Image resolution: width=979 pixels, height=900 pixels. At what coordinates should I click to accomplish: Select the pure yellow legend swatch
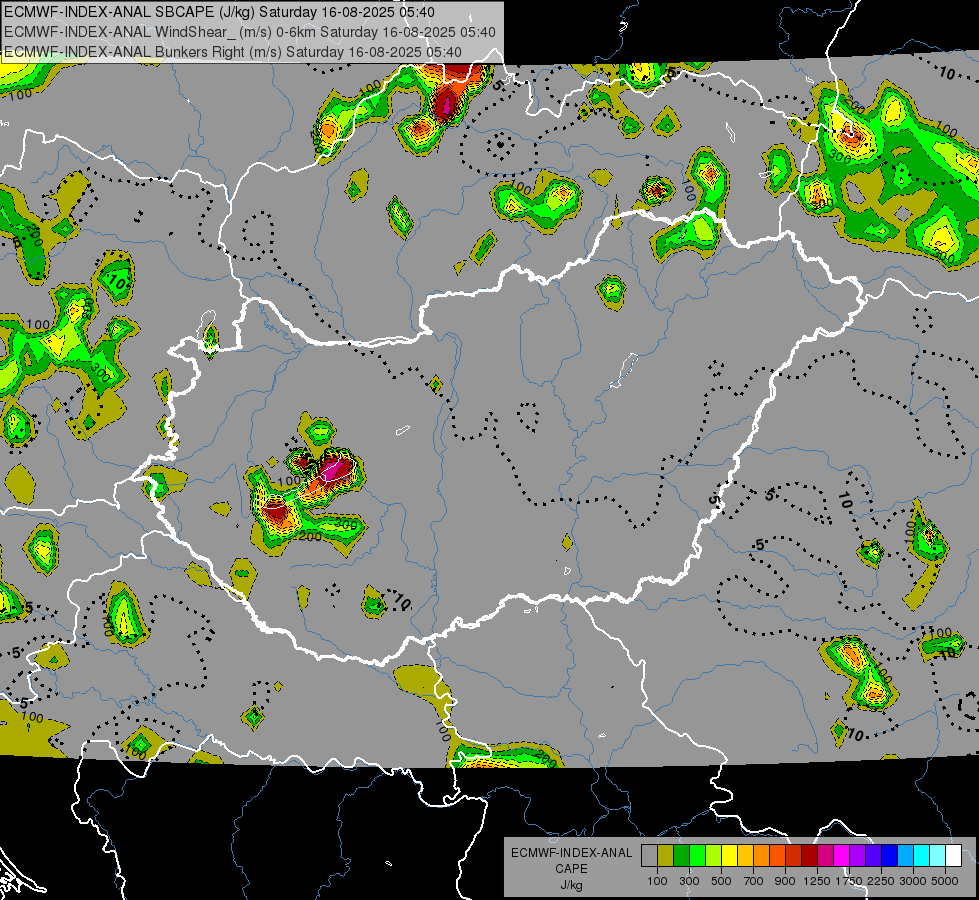tap(729, 855)
